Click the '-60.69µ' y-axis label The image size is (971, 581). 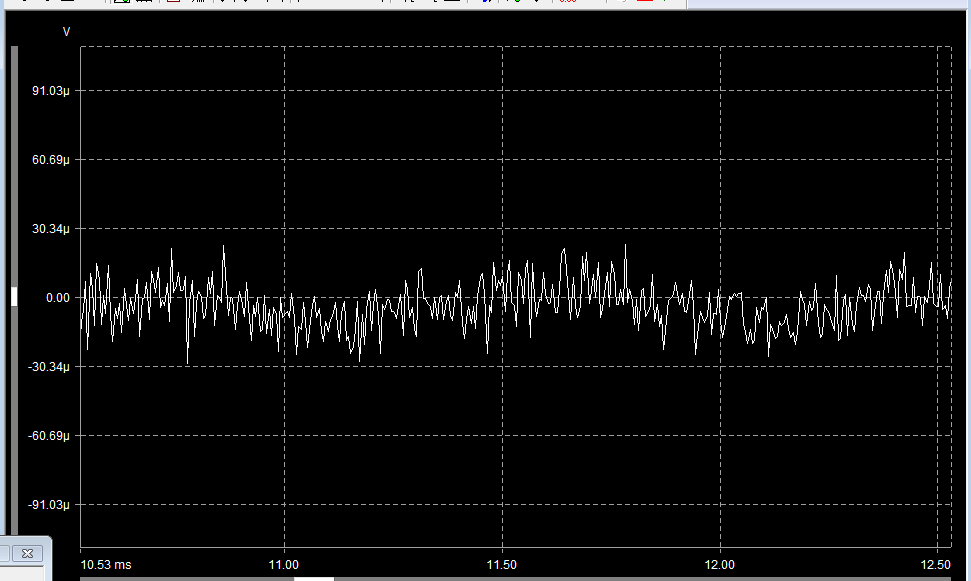coord(50,436)
